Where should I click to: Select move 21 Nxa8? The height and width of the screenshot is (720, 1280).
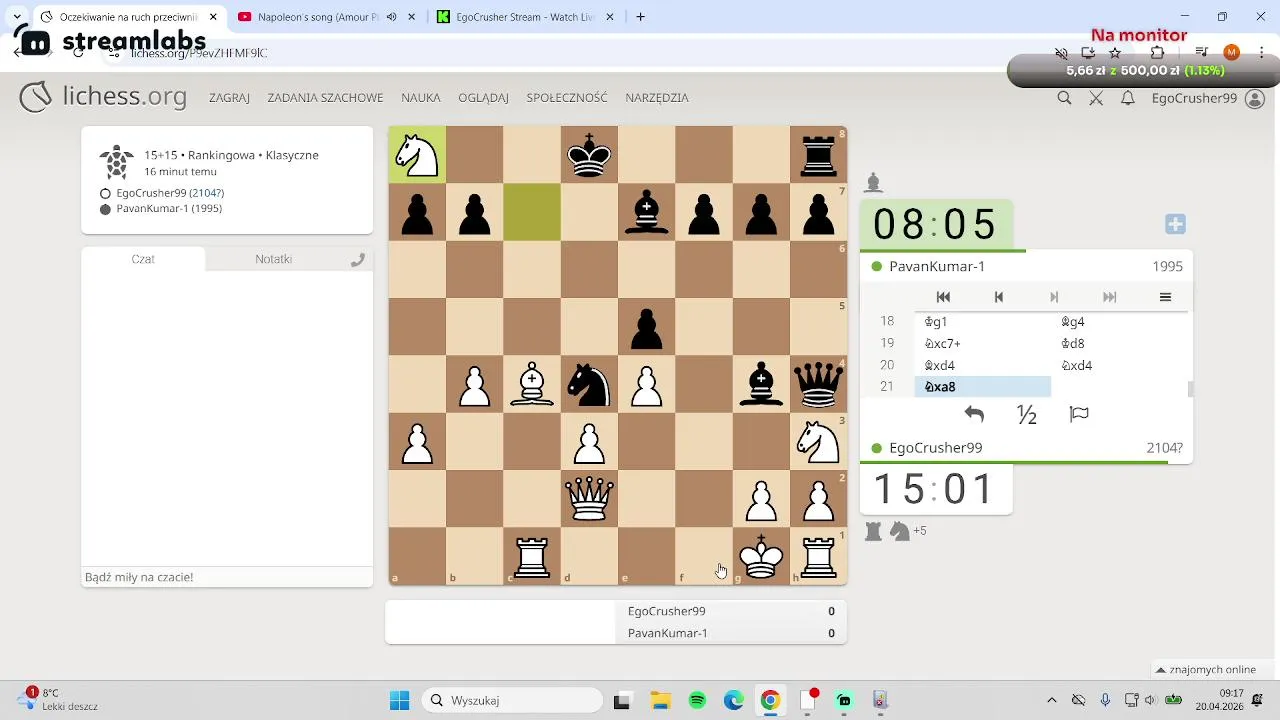(x=982, y=387)
